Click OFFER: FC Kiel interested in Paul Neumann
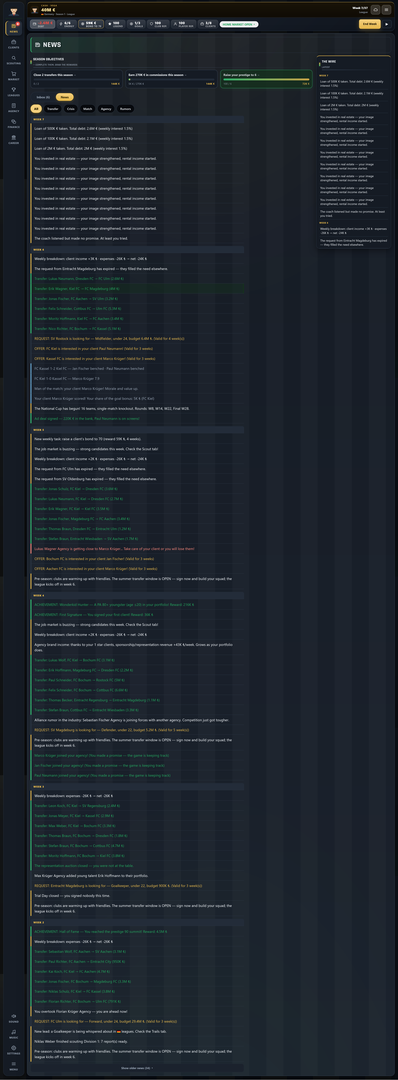 click(x=138, y=349)
